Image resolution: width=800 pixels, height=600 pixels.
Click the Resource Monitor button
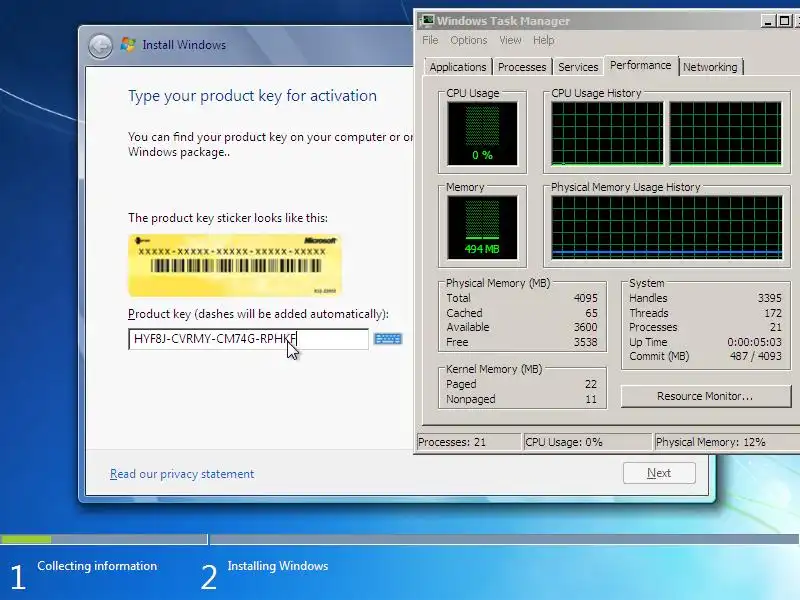(706, 396)
